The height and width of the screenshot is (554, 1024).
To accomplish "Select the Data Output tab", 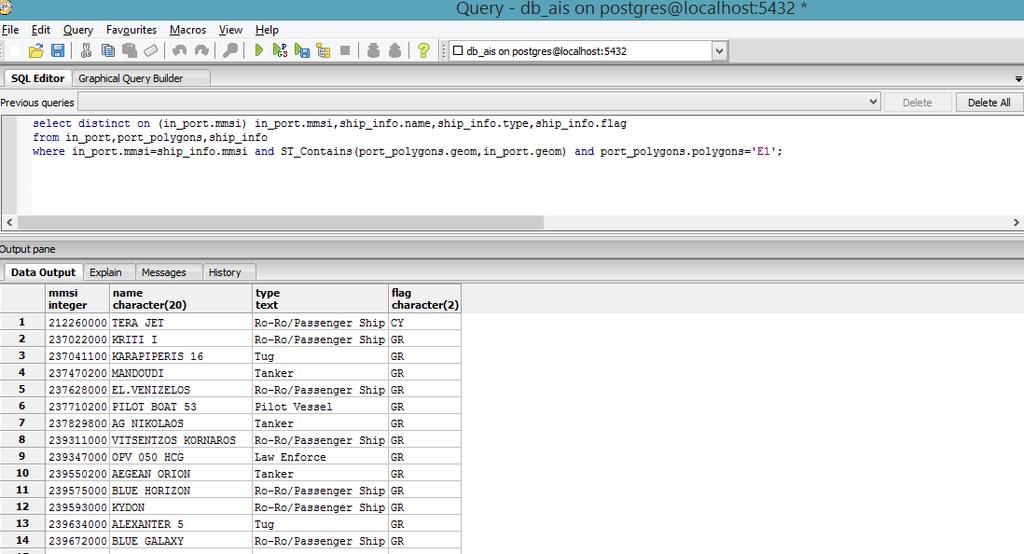I will (43, 272).
